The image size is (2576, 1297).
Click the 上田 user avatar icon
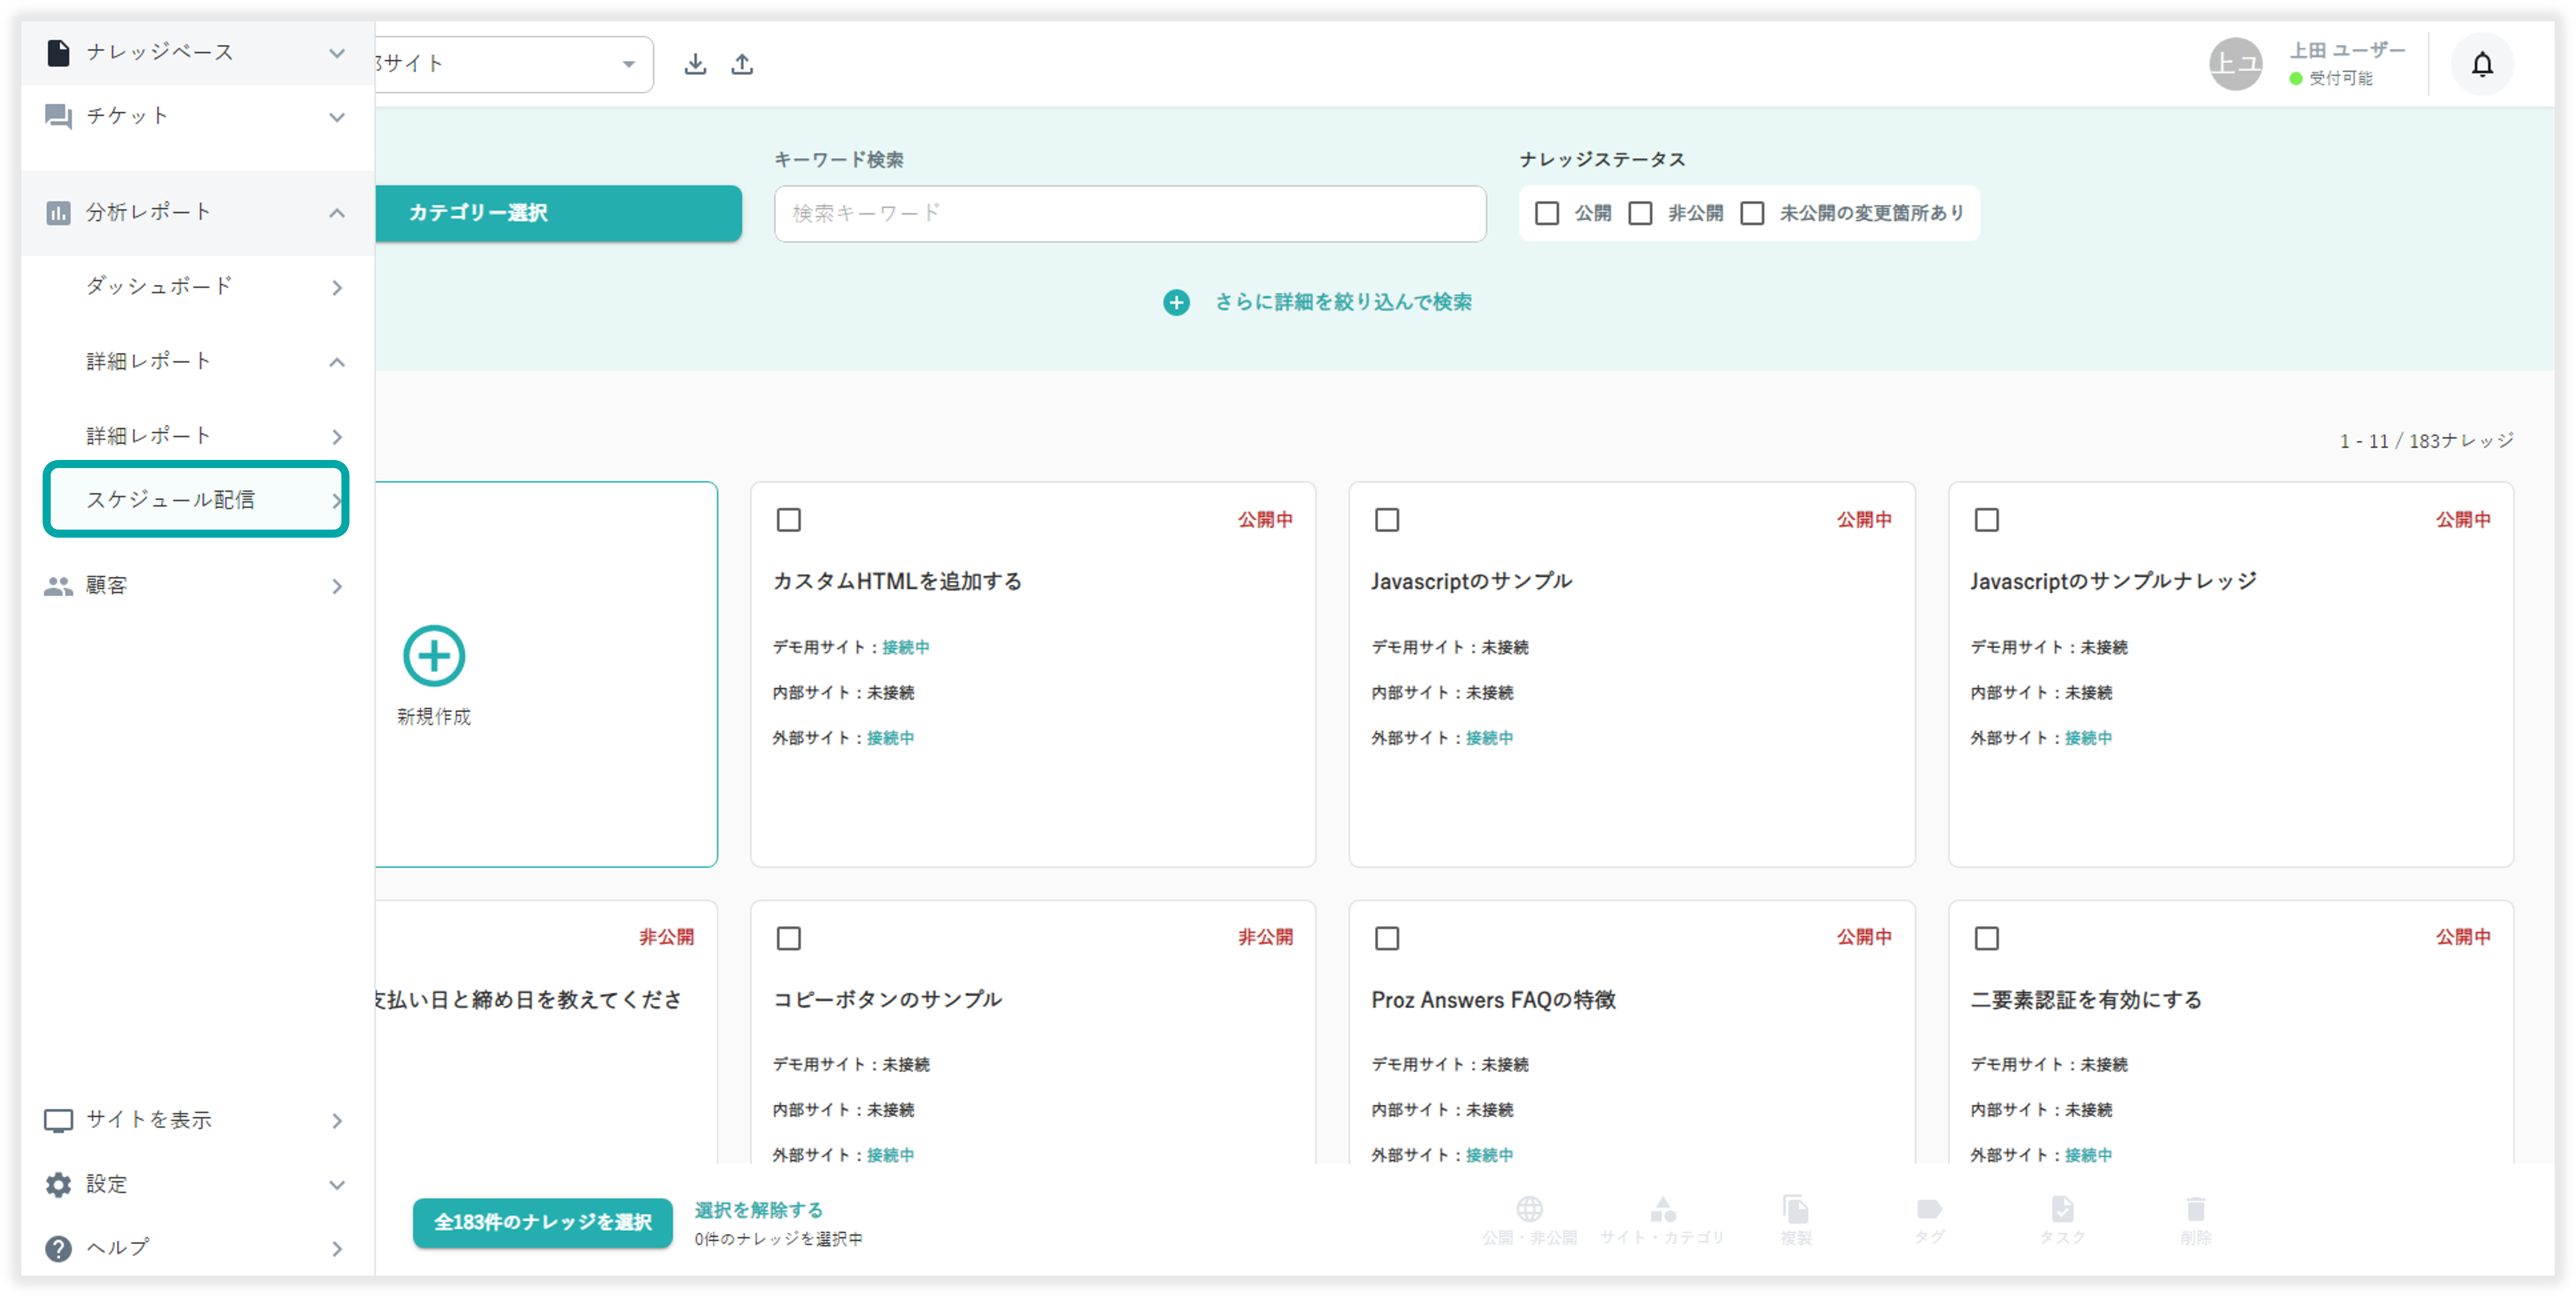(x=2235, y=65)
